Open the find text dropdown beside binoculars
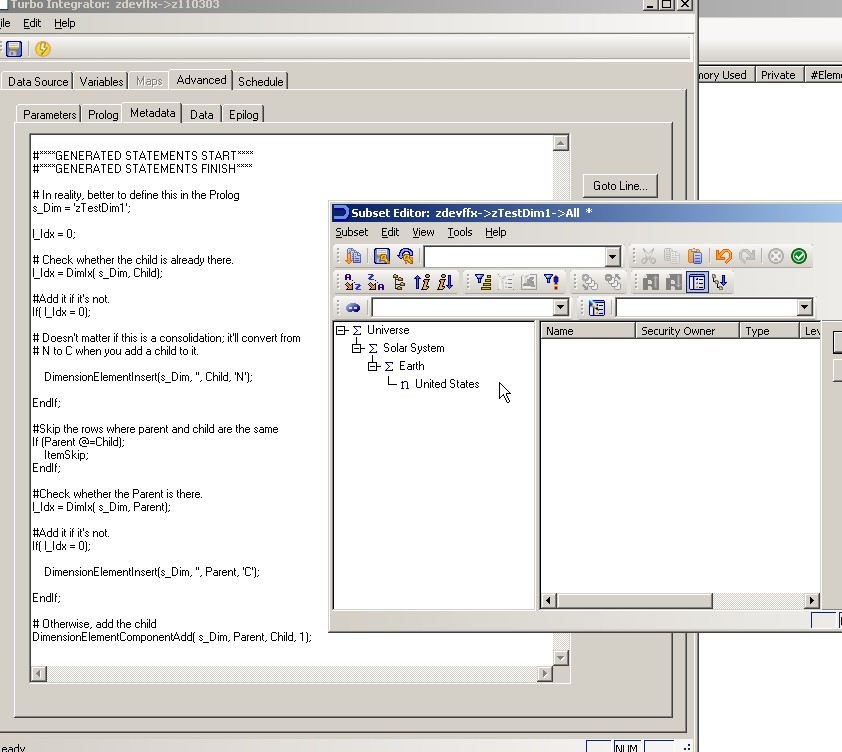The height and width of the screenshot is (752, 842). pos(561,307)
